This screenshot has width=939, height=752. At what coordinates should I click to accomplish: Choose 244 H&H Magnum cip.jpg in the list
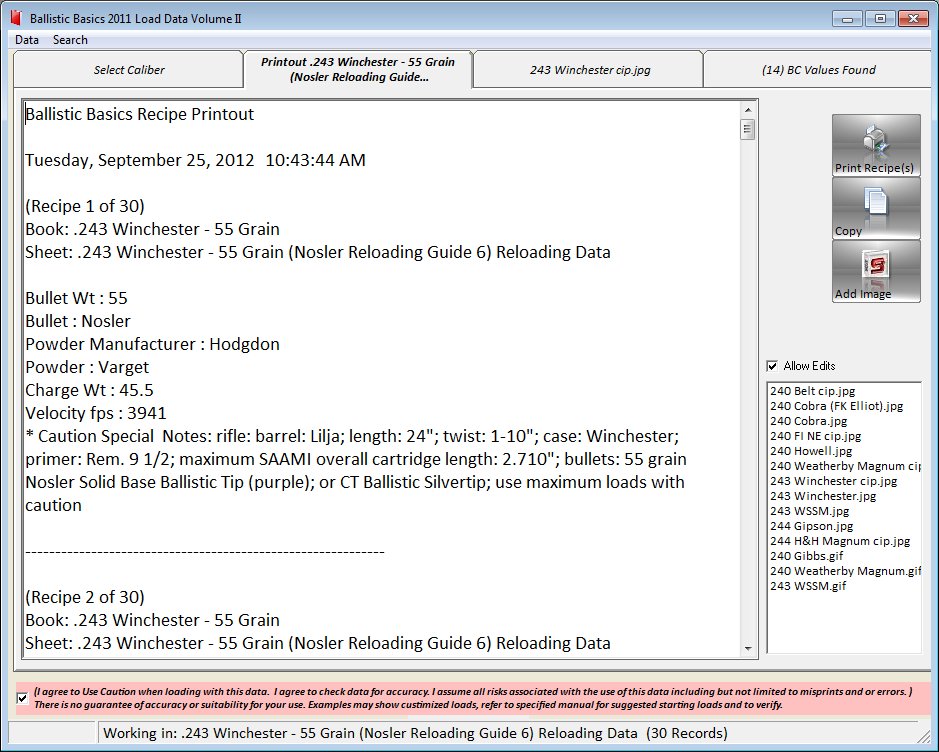point(839,541)
